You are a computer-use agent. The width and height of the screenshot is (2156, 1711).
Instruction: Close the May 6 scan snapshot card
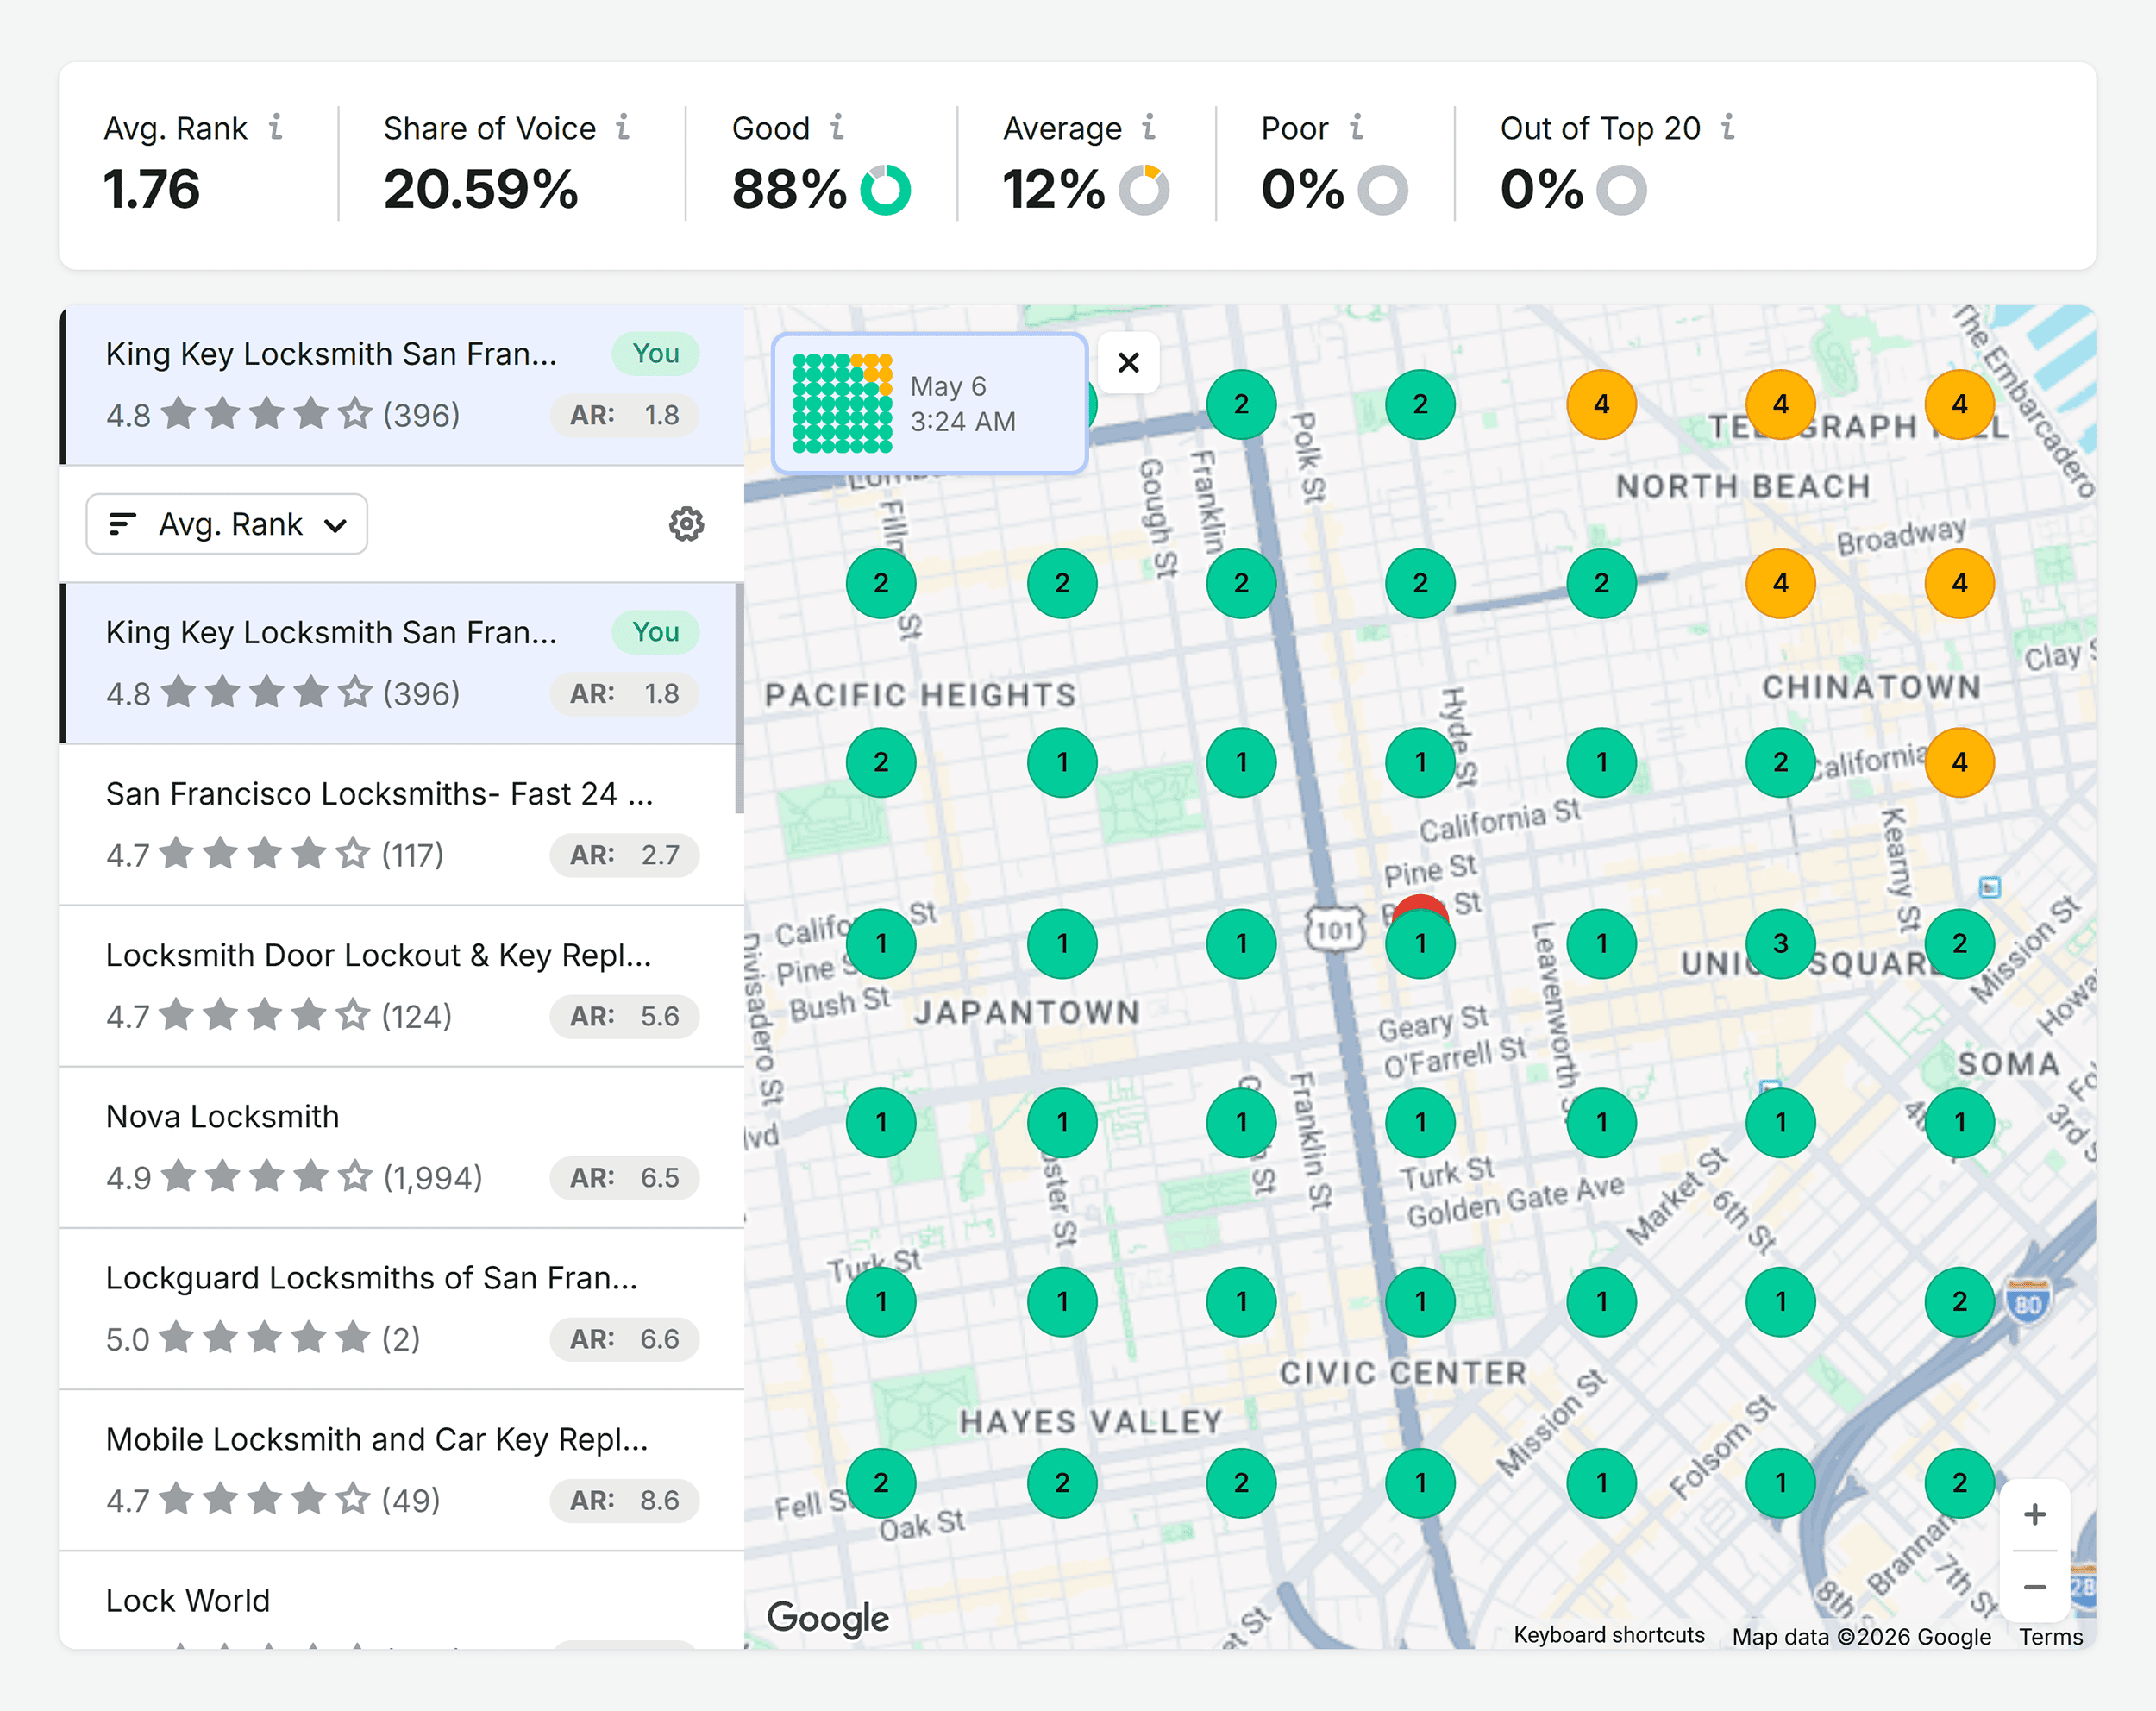[1129, 362]
